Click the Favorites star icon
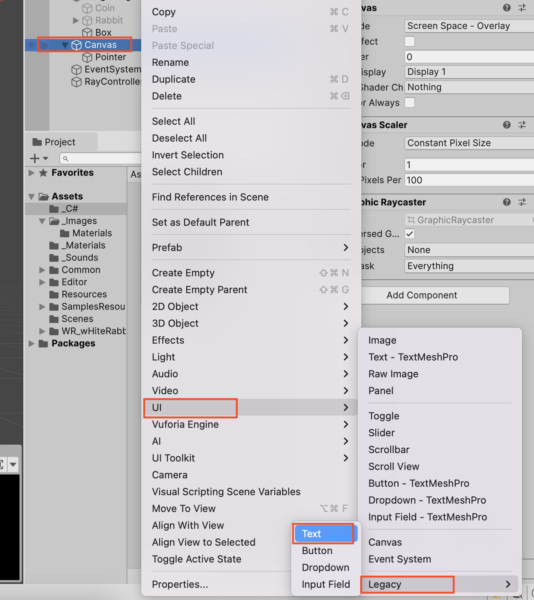 coord(43,173)
